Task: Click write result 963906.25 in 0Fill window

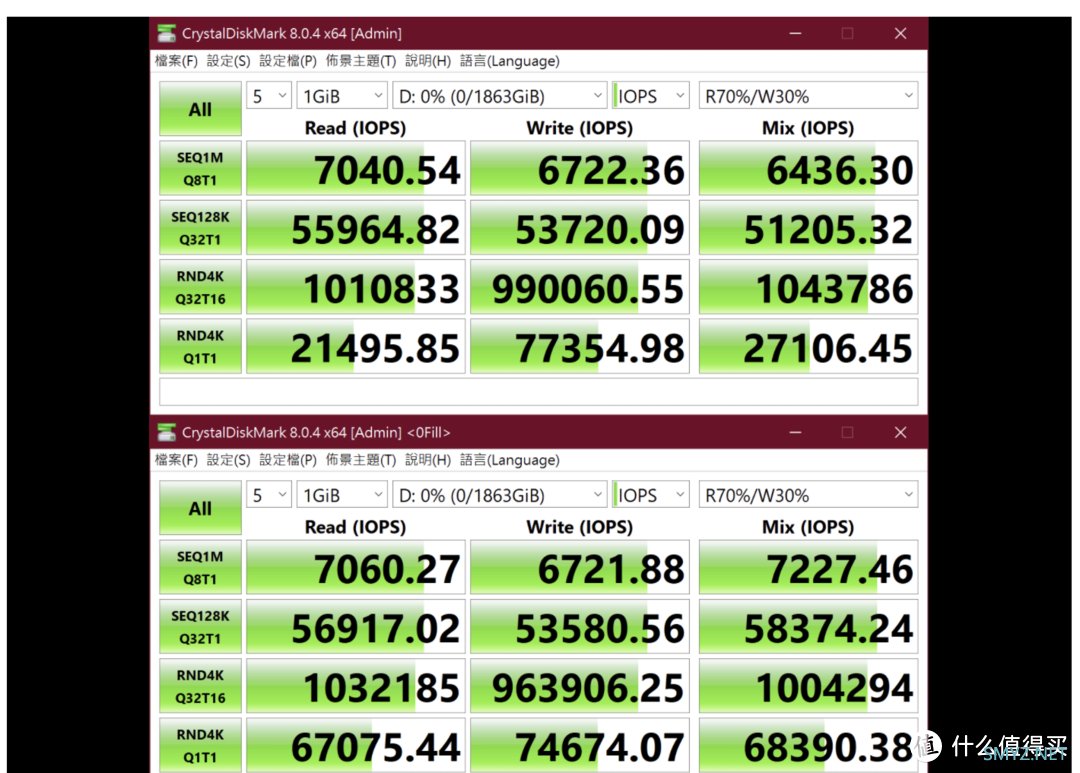Action: point(580,686)
